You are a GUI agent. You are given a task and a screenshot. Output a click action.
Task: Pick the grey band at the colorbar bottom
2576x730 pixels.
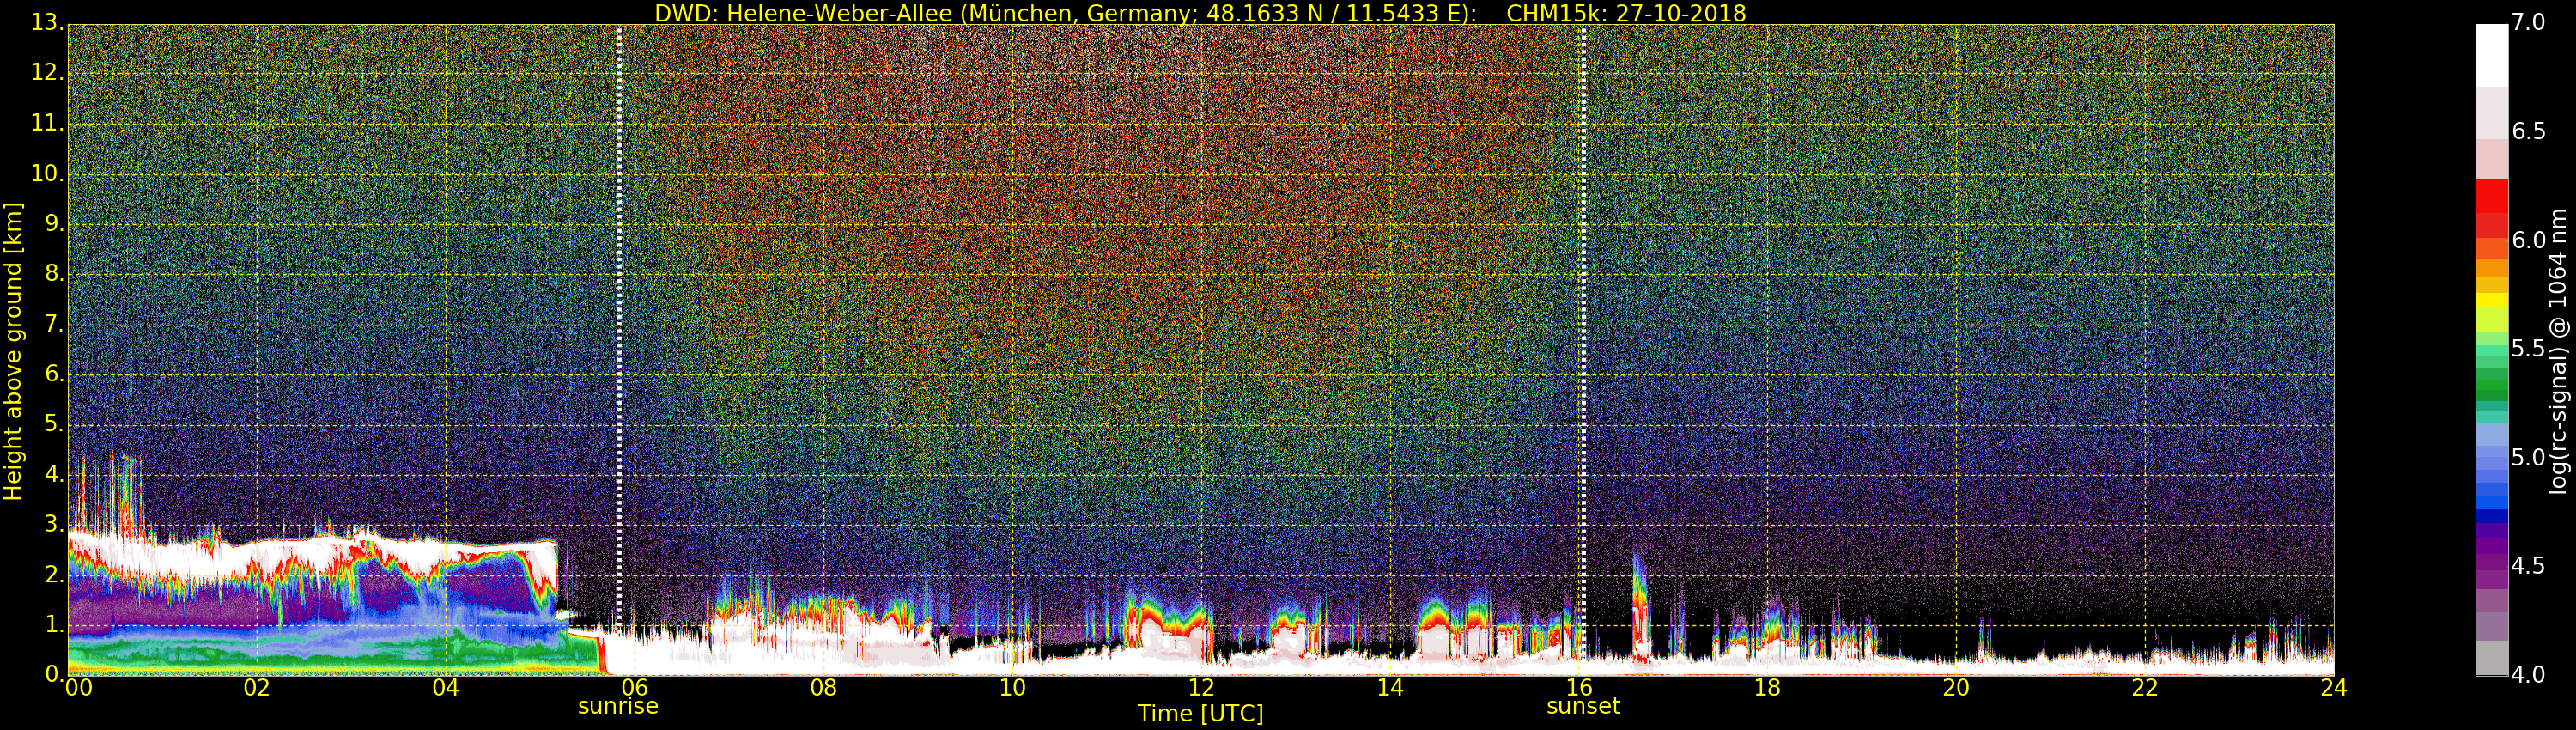2491,658
